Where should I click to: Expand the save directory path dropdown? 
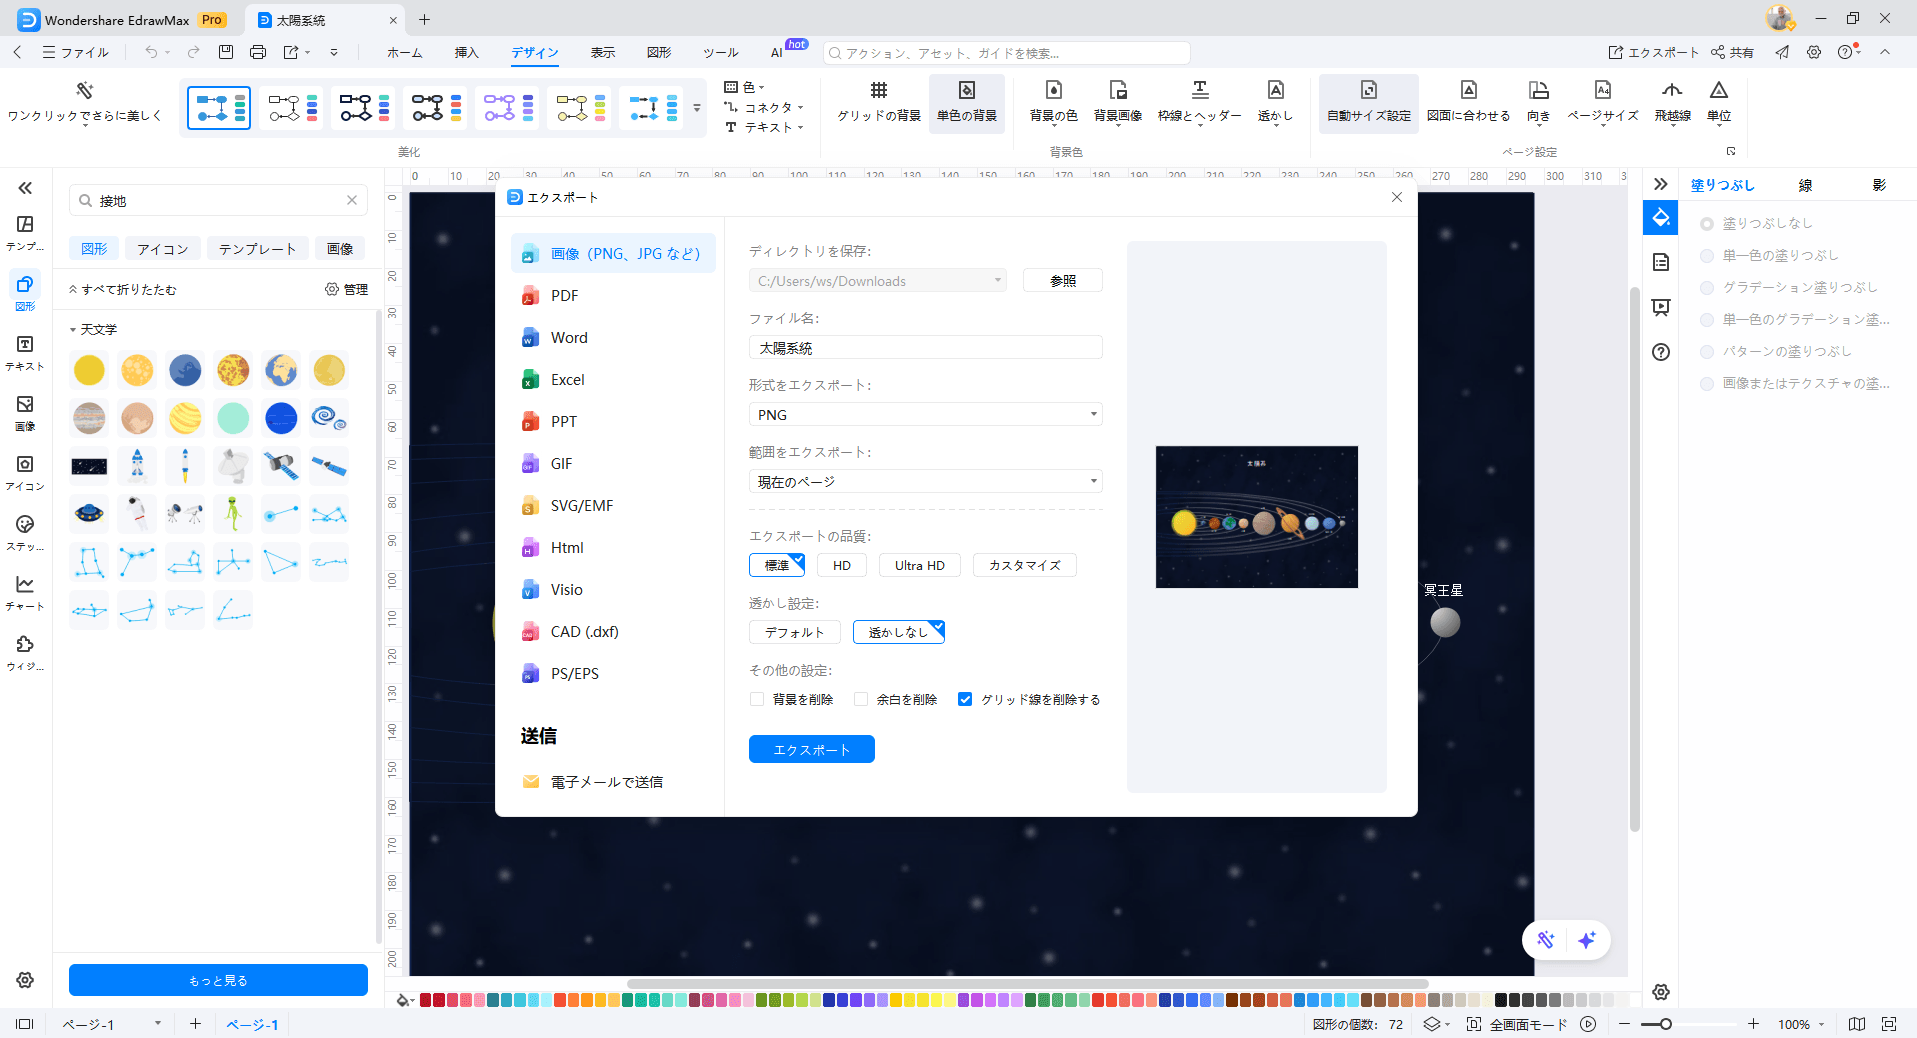click(997, 280)
